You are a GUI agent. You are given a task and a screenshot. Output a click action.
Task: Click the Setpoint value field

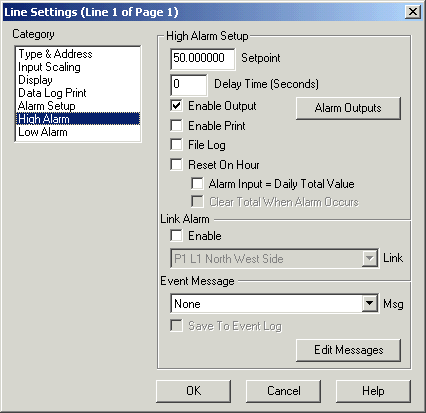pos(202,59)
